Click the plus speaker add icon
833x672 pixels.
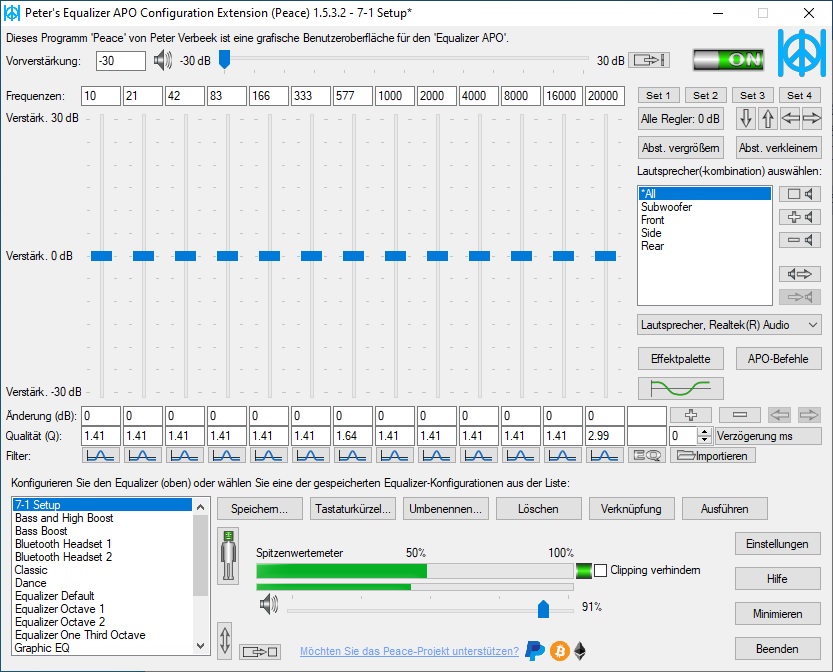(800, 217)
